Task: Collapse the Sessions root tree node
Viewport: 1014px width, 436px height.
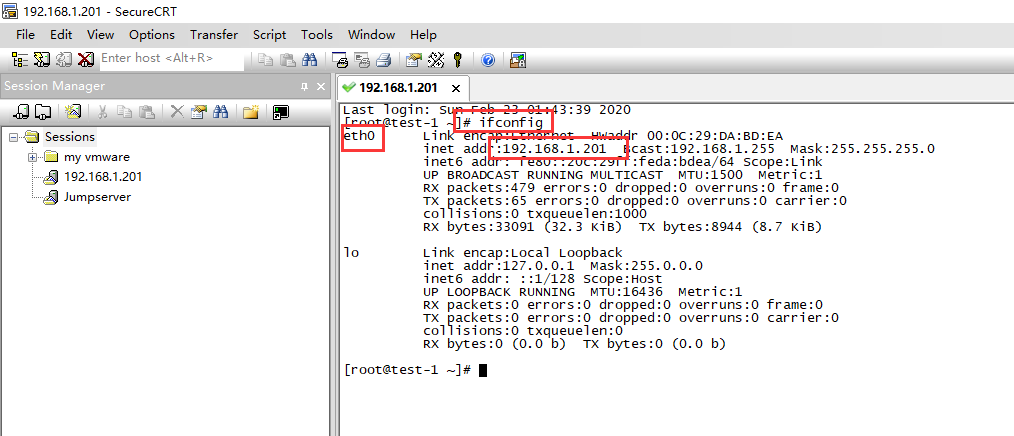Action: [x=13, y=137]
